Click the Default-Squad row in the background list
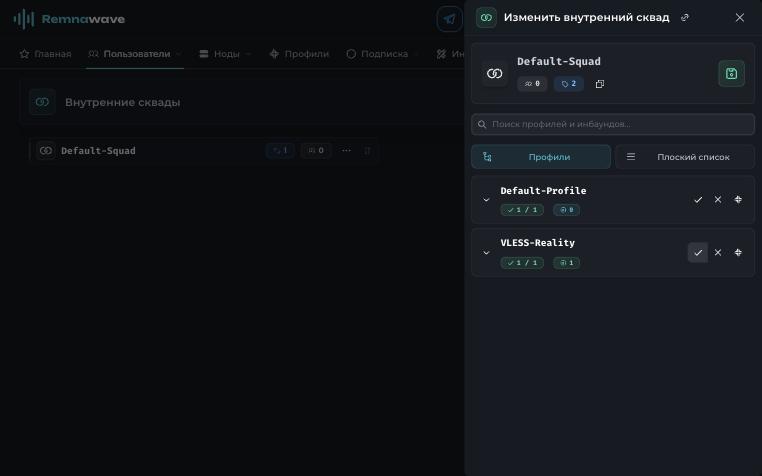This screenshot has width=762, height=476. (x=204, y=151)
